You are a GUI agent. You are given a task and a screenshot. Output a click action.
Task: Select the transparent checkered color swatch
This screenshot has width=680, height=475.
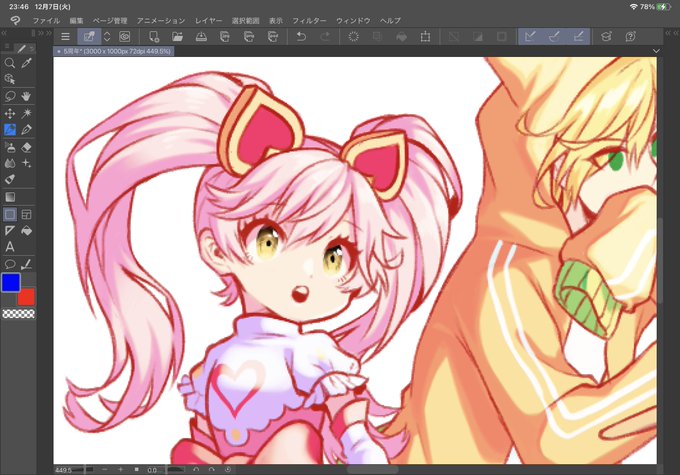click(18, 314)
